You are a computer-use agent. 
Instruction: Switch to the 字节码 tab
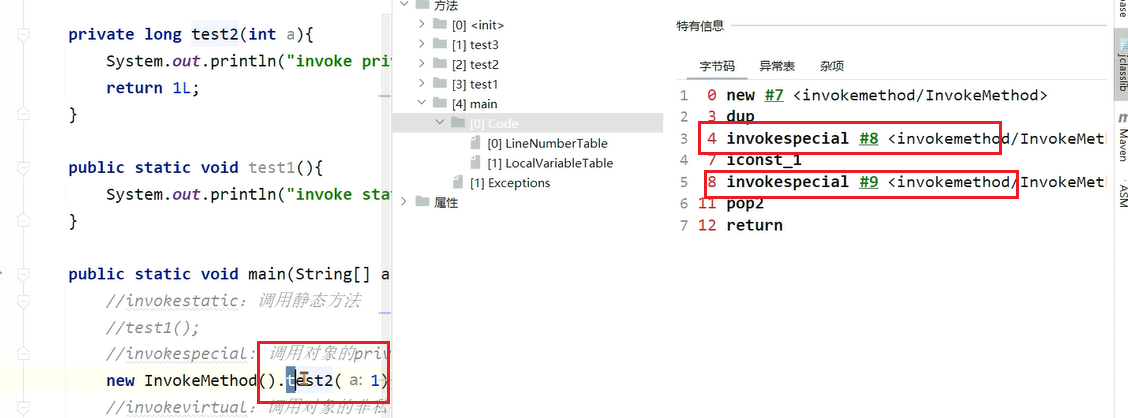click(717, 66)
